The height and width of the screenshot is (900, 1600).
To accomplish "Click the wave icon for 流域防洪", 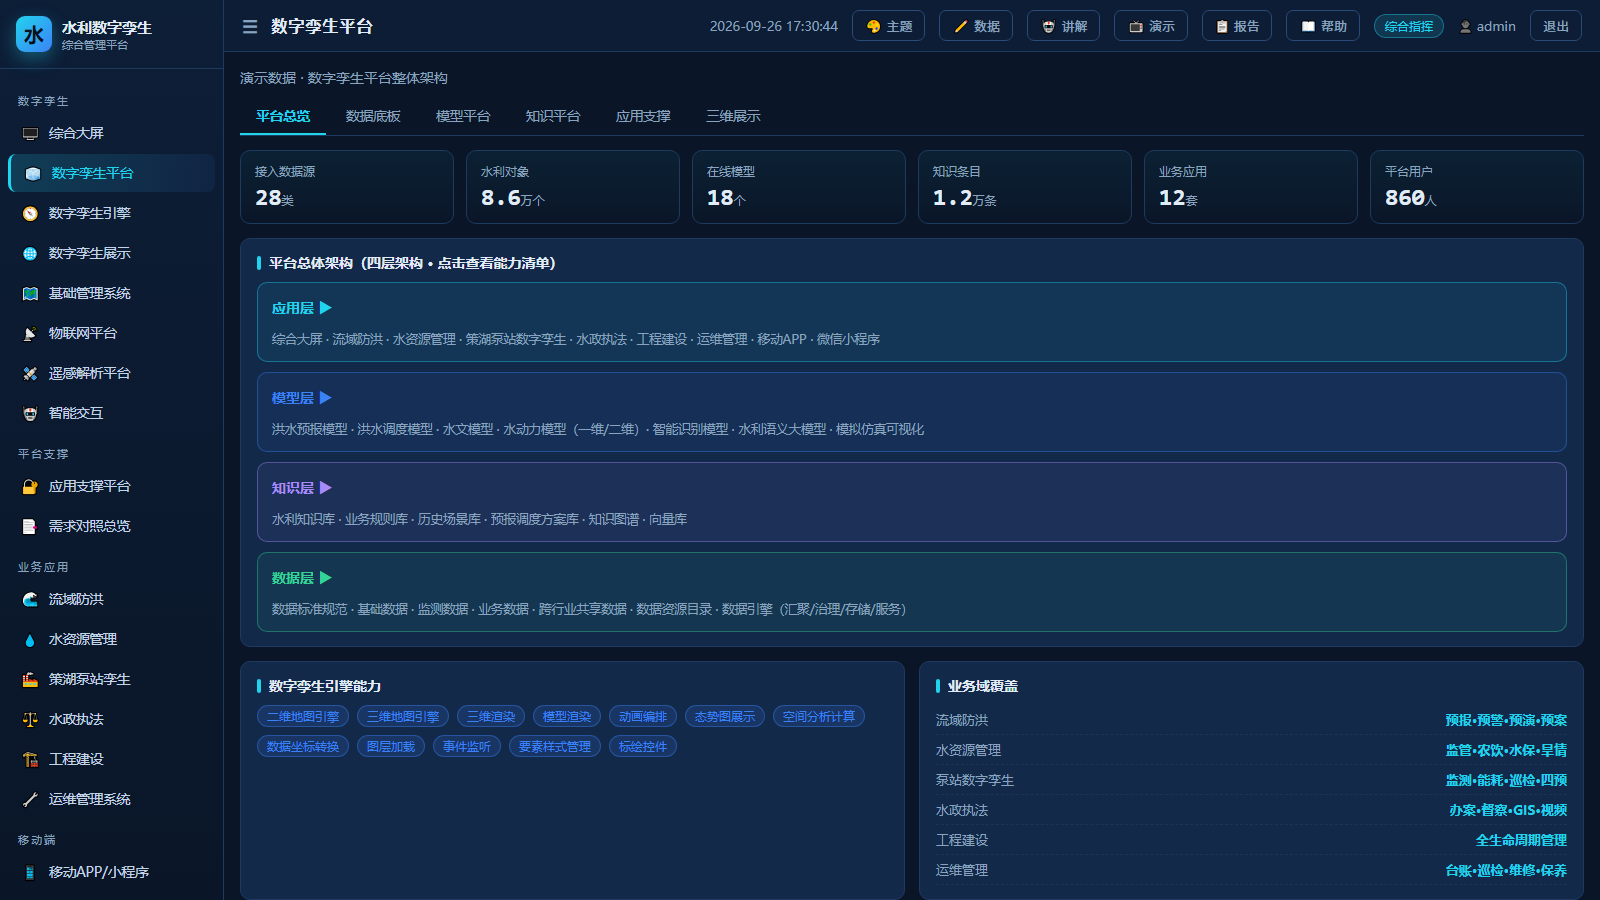I will [30, 600].
